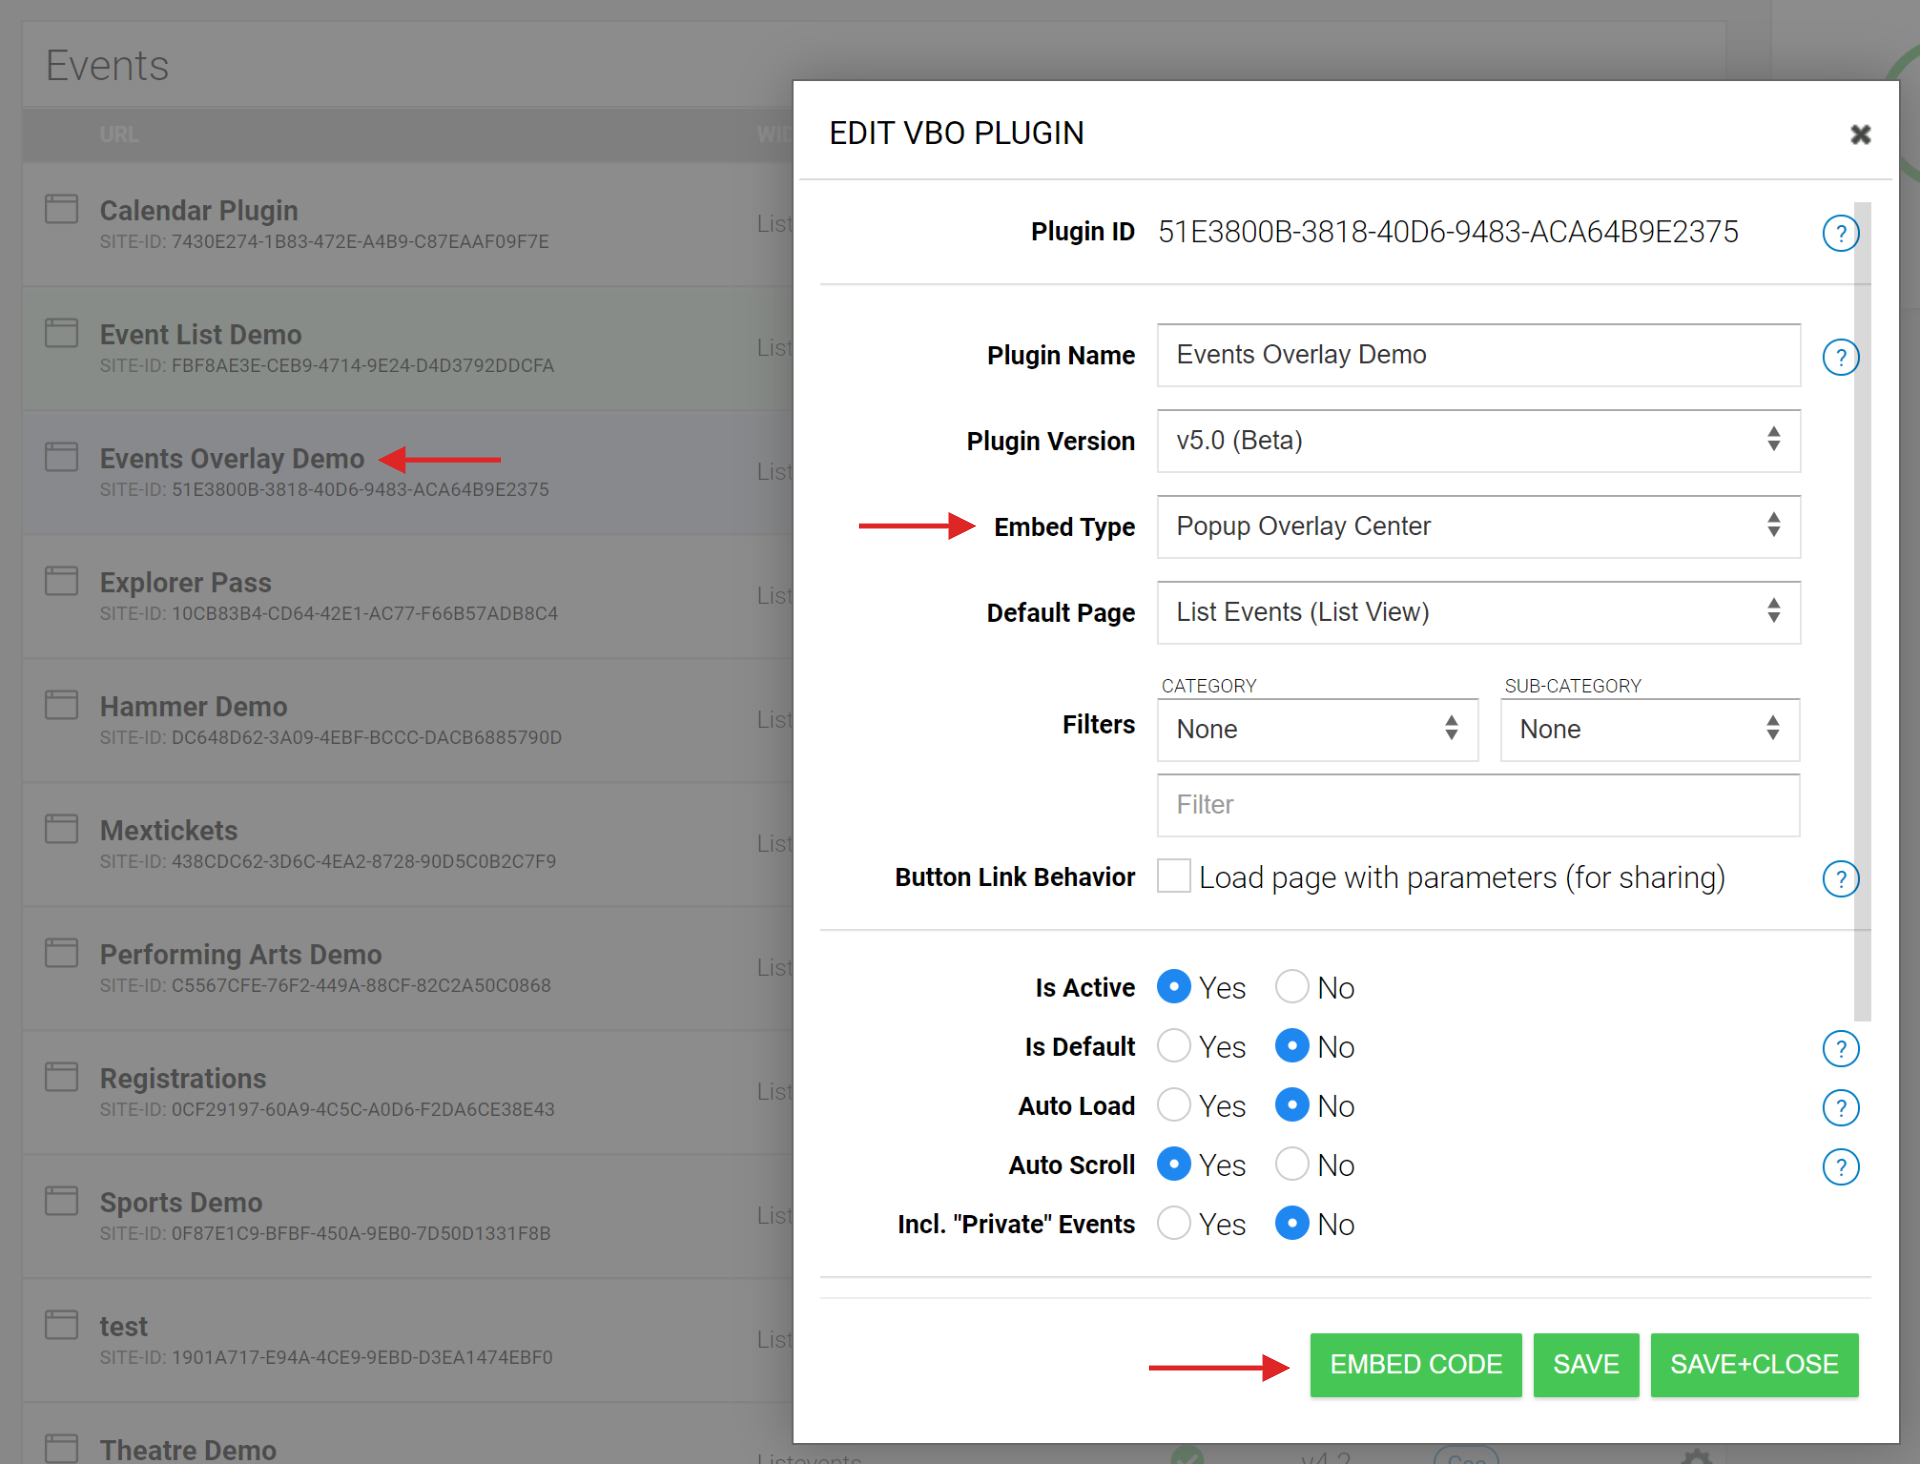This screenshot has width=1920, height=1464.
Task: Click the Save button
Action: pyautogui.click(x=1586, y=1365)
